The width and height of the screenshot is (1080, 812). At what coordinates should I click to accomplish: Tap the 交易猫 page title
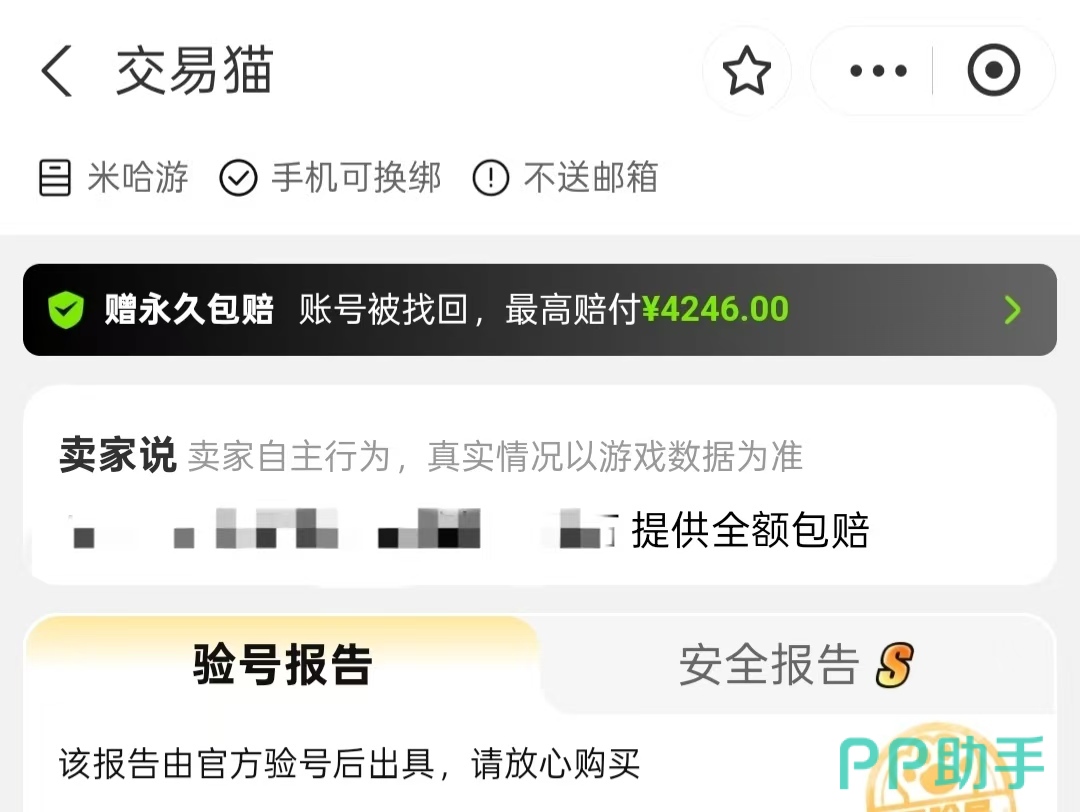194,70
